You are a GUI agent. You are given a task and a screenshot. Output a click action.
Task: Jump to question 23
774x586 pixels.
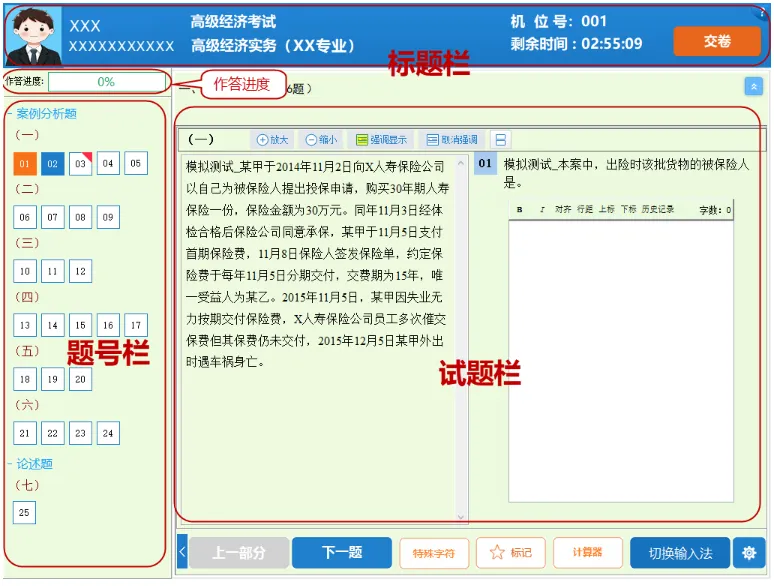click(80, 433)
